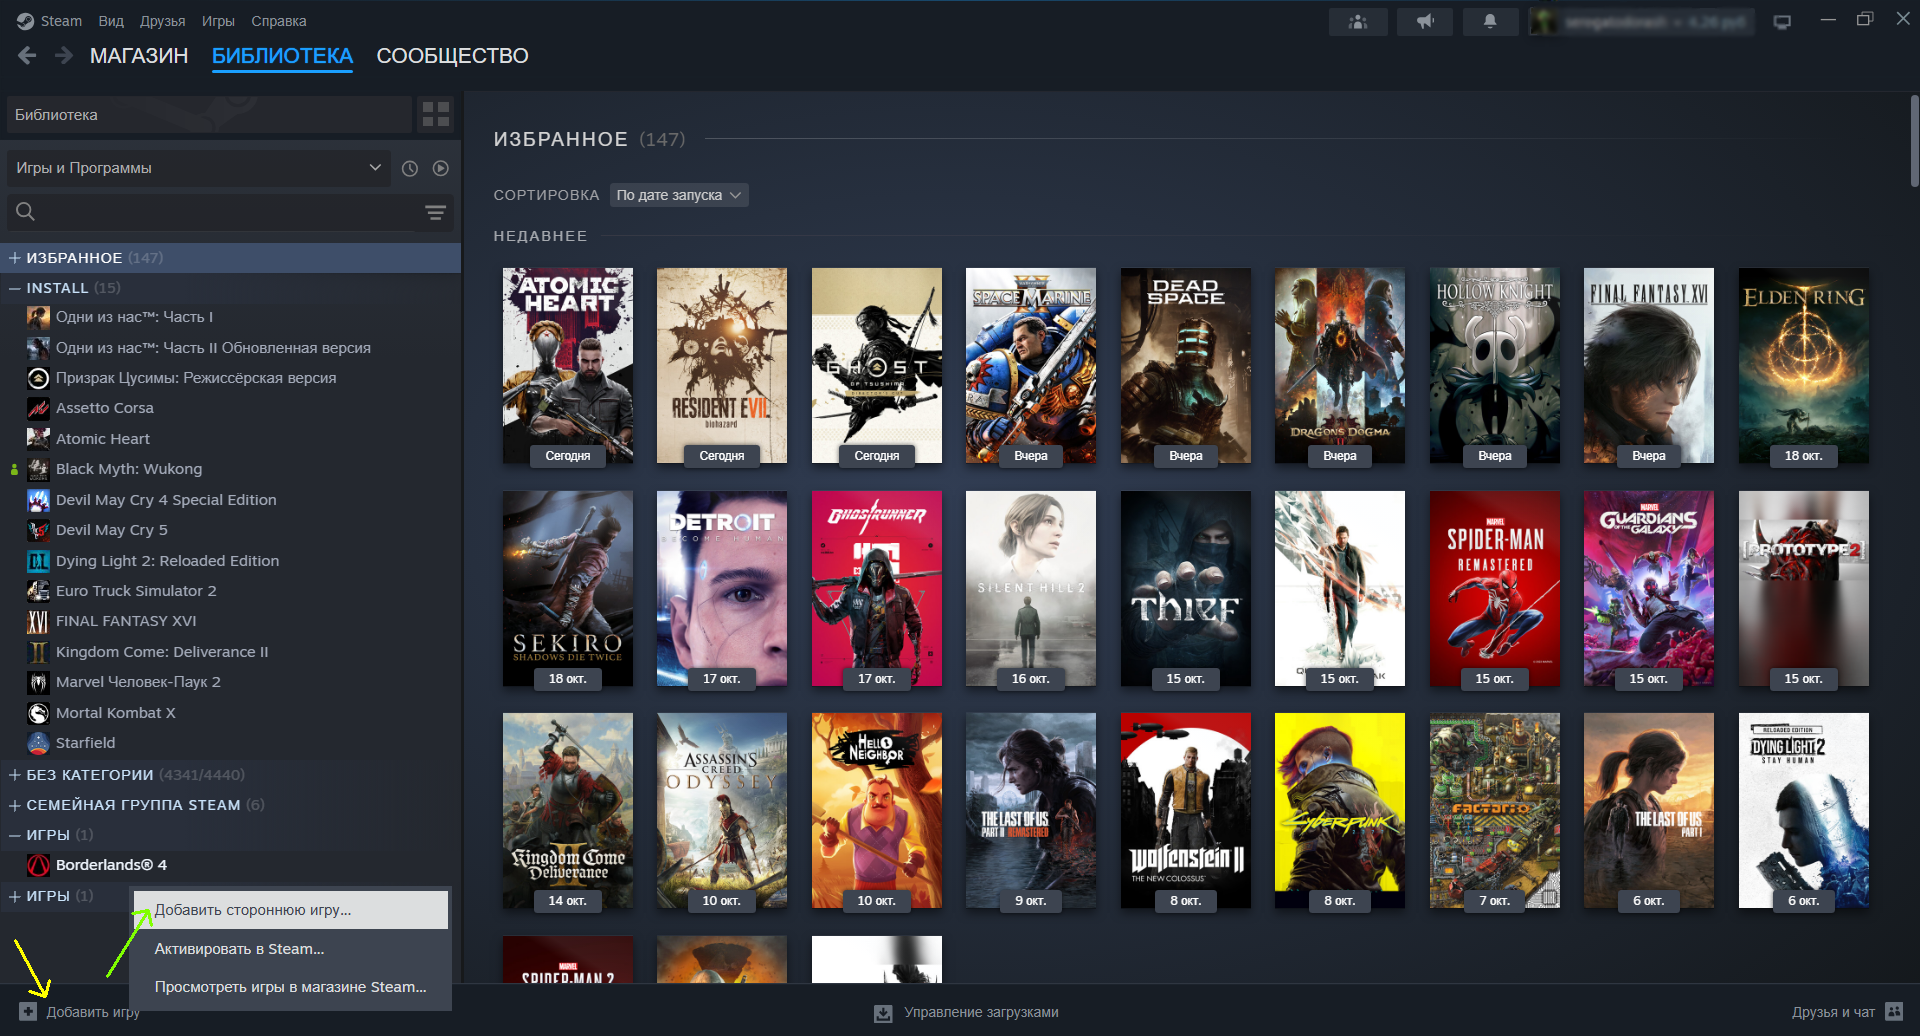The height and width of the screenshot is (1036, 1920).
Task: Open sort dropdown По дате запуска
Action: (678, 195)
